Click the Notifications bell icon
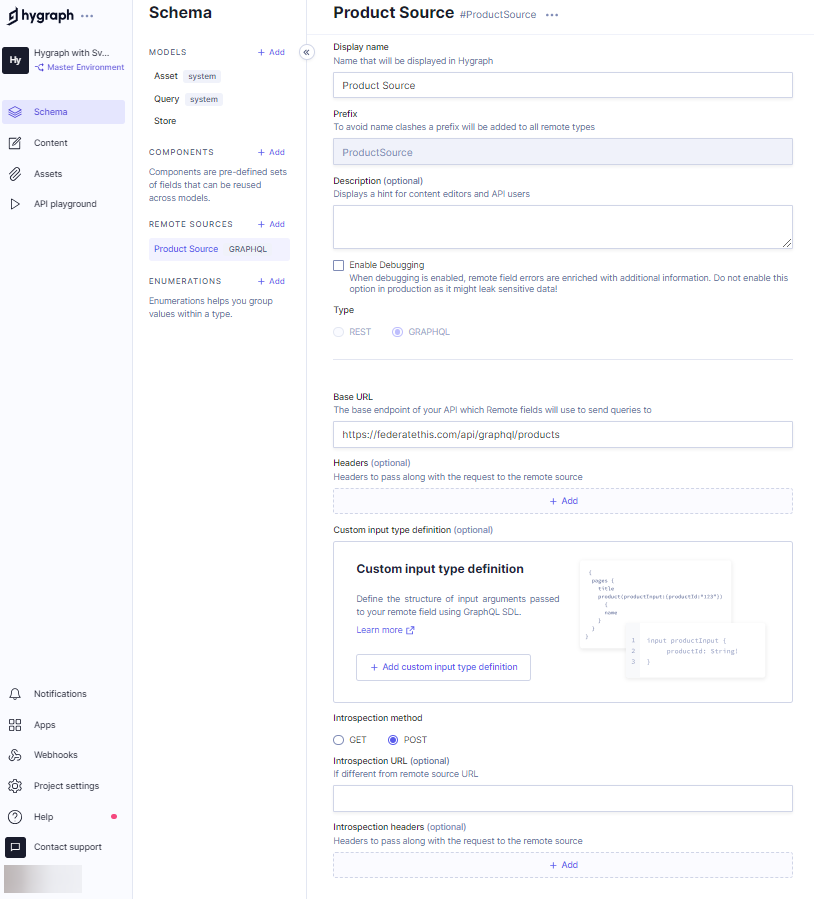The width and height of the screenshot is (814, 899). [x=15, y=694]
